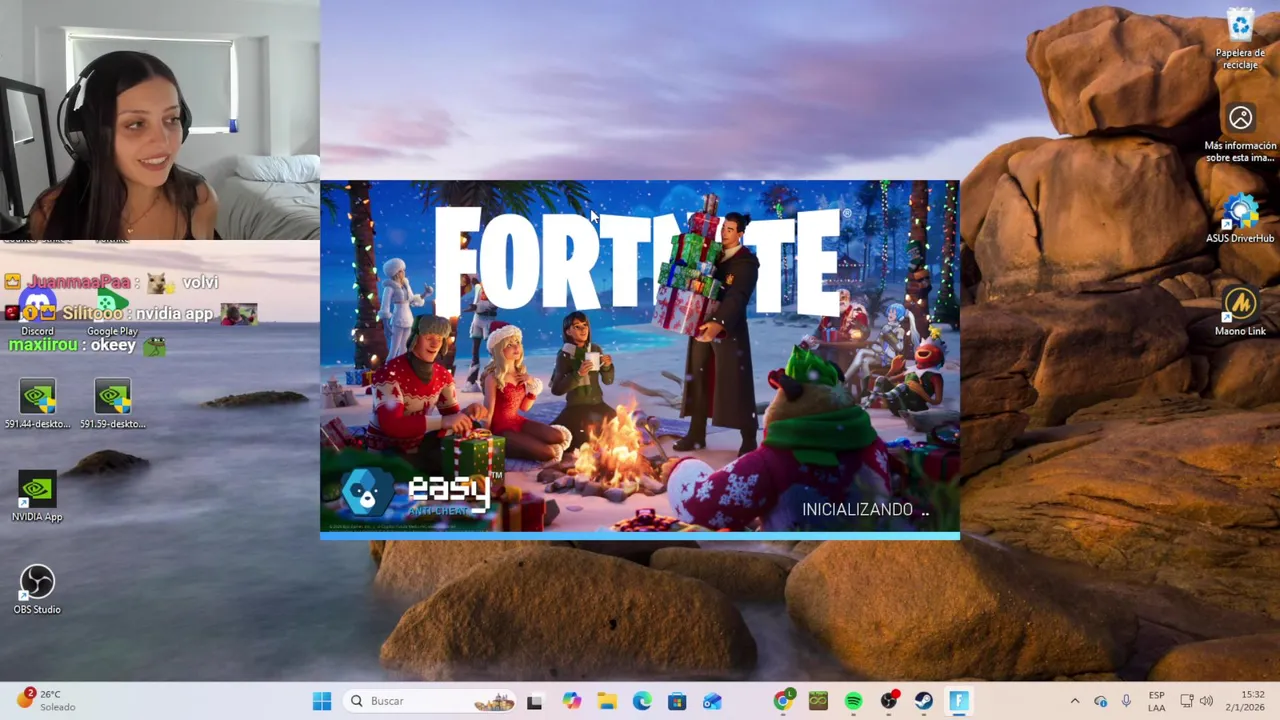
Task: Open Task View from the taskbar
Action: (534, 701)
